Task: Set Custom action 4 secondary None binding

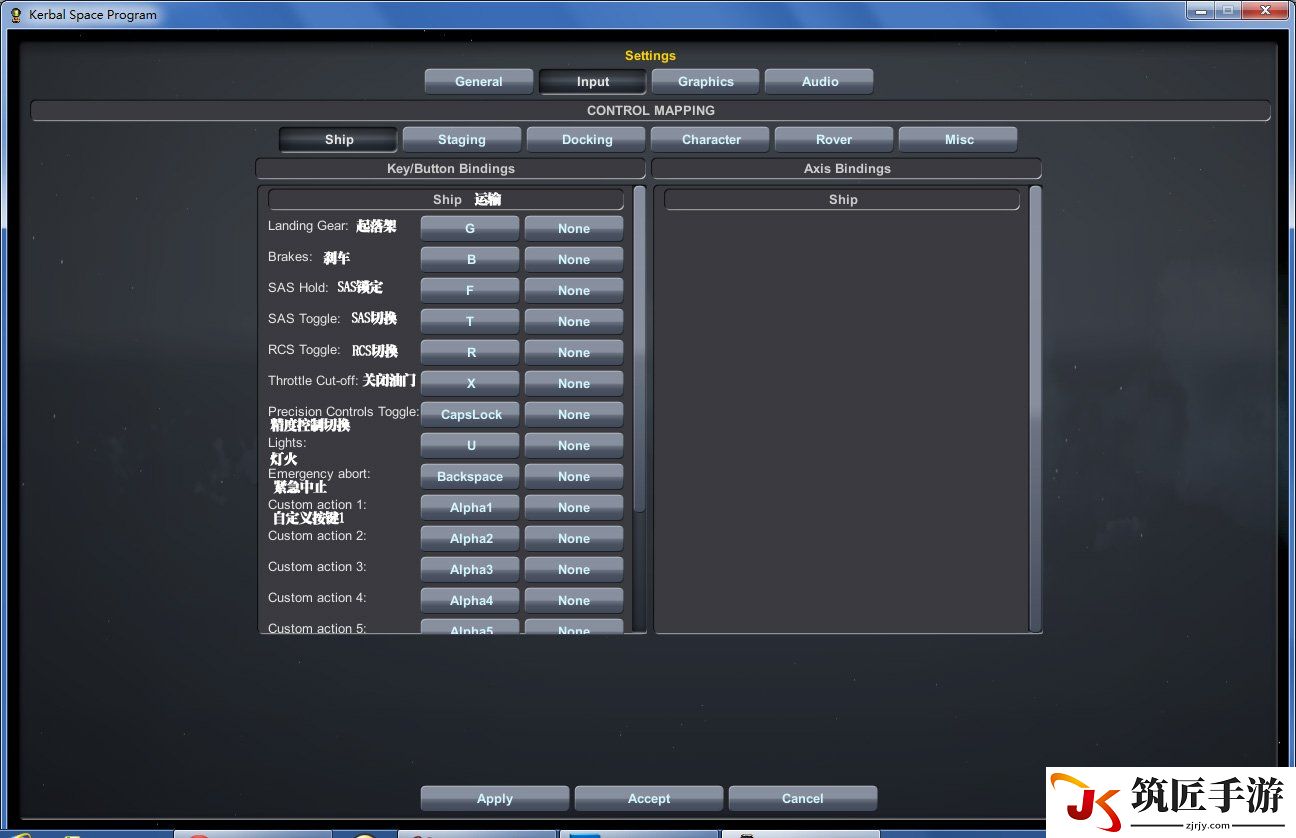Action: (574, 601)
